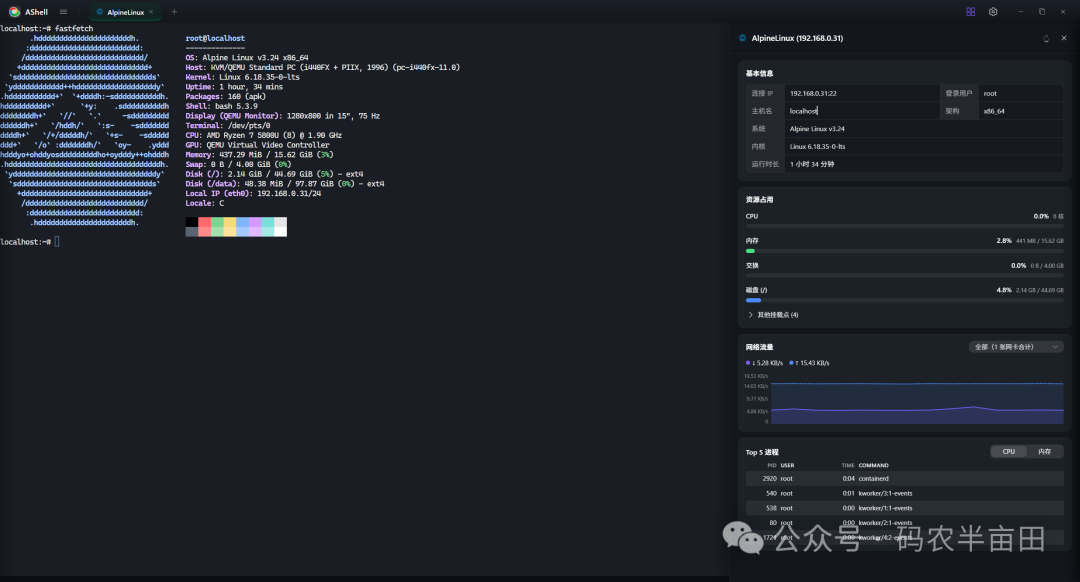Click the blue upload speed legend dot
This screenshot has height=582, width=1080.
click(791, 363)
